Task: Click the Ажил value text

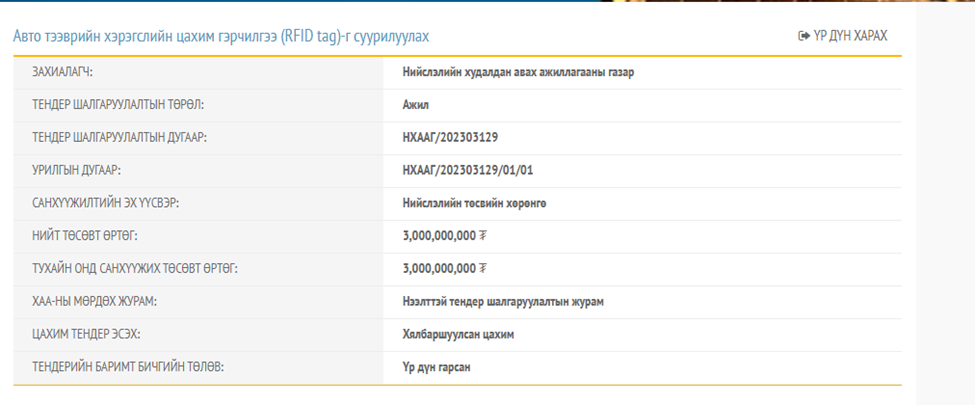Action: [416, 105]
